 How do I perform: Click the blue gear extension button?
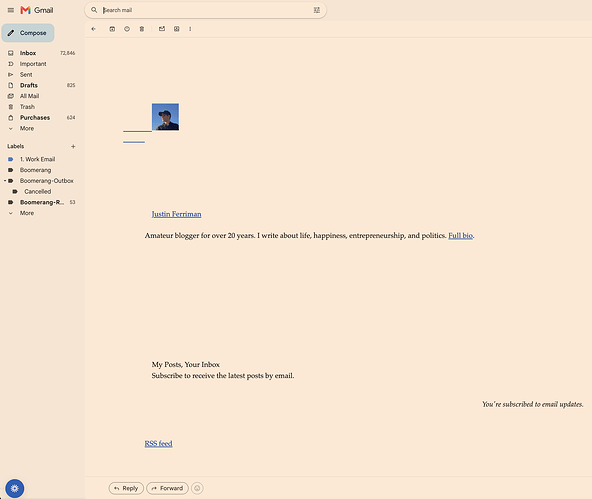[x=15, y=488]
